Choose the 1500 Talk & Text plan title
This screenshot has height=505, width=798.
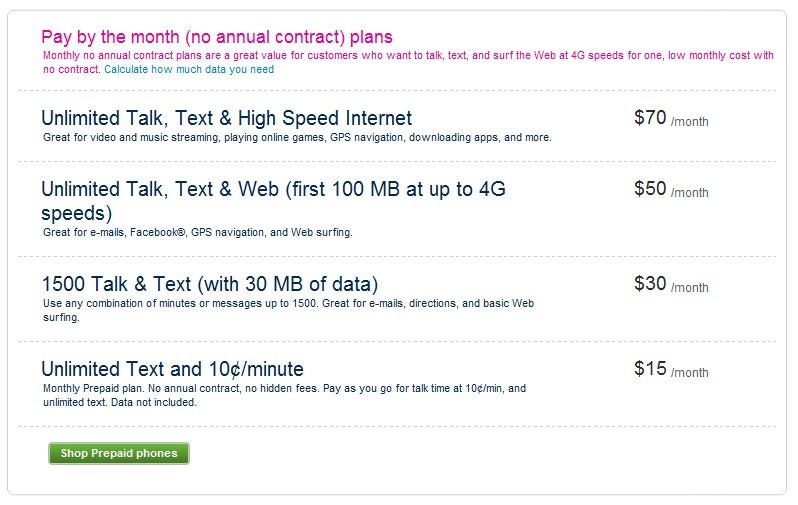point(209,284)
